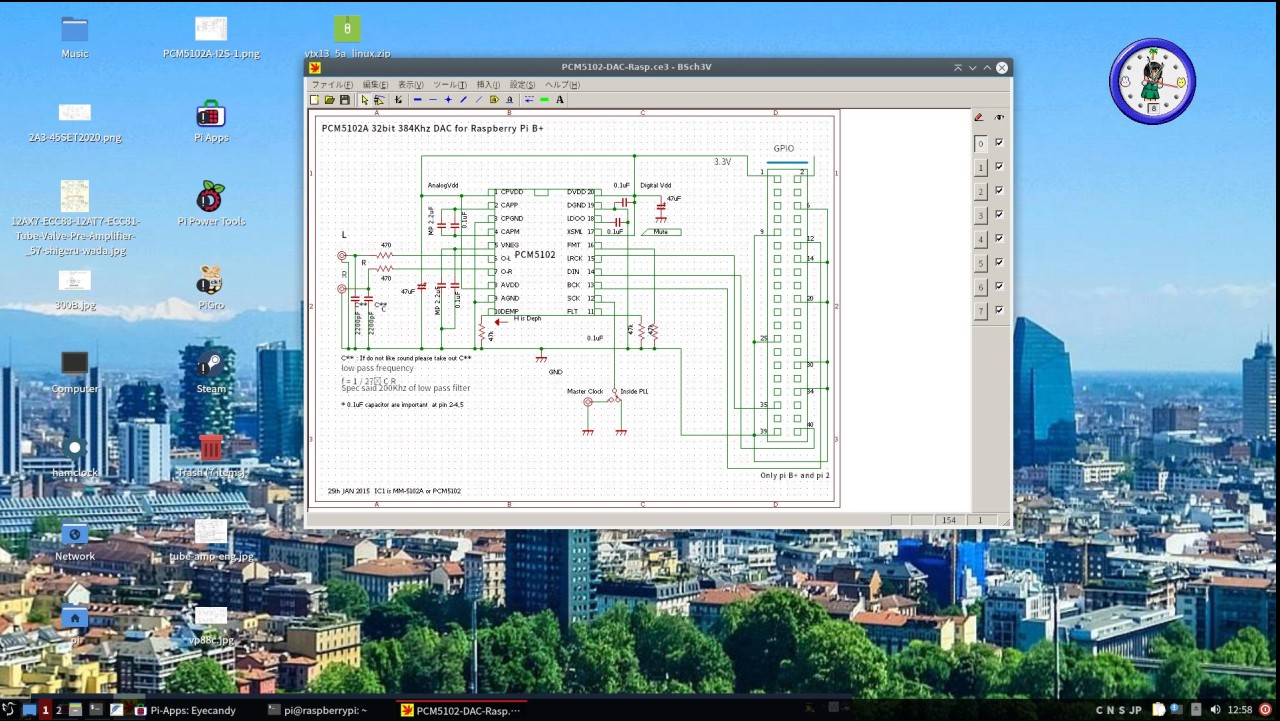Save the schematic with the floppy icon

(345, 100)
